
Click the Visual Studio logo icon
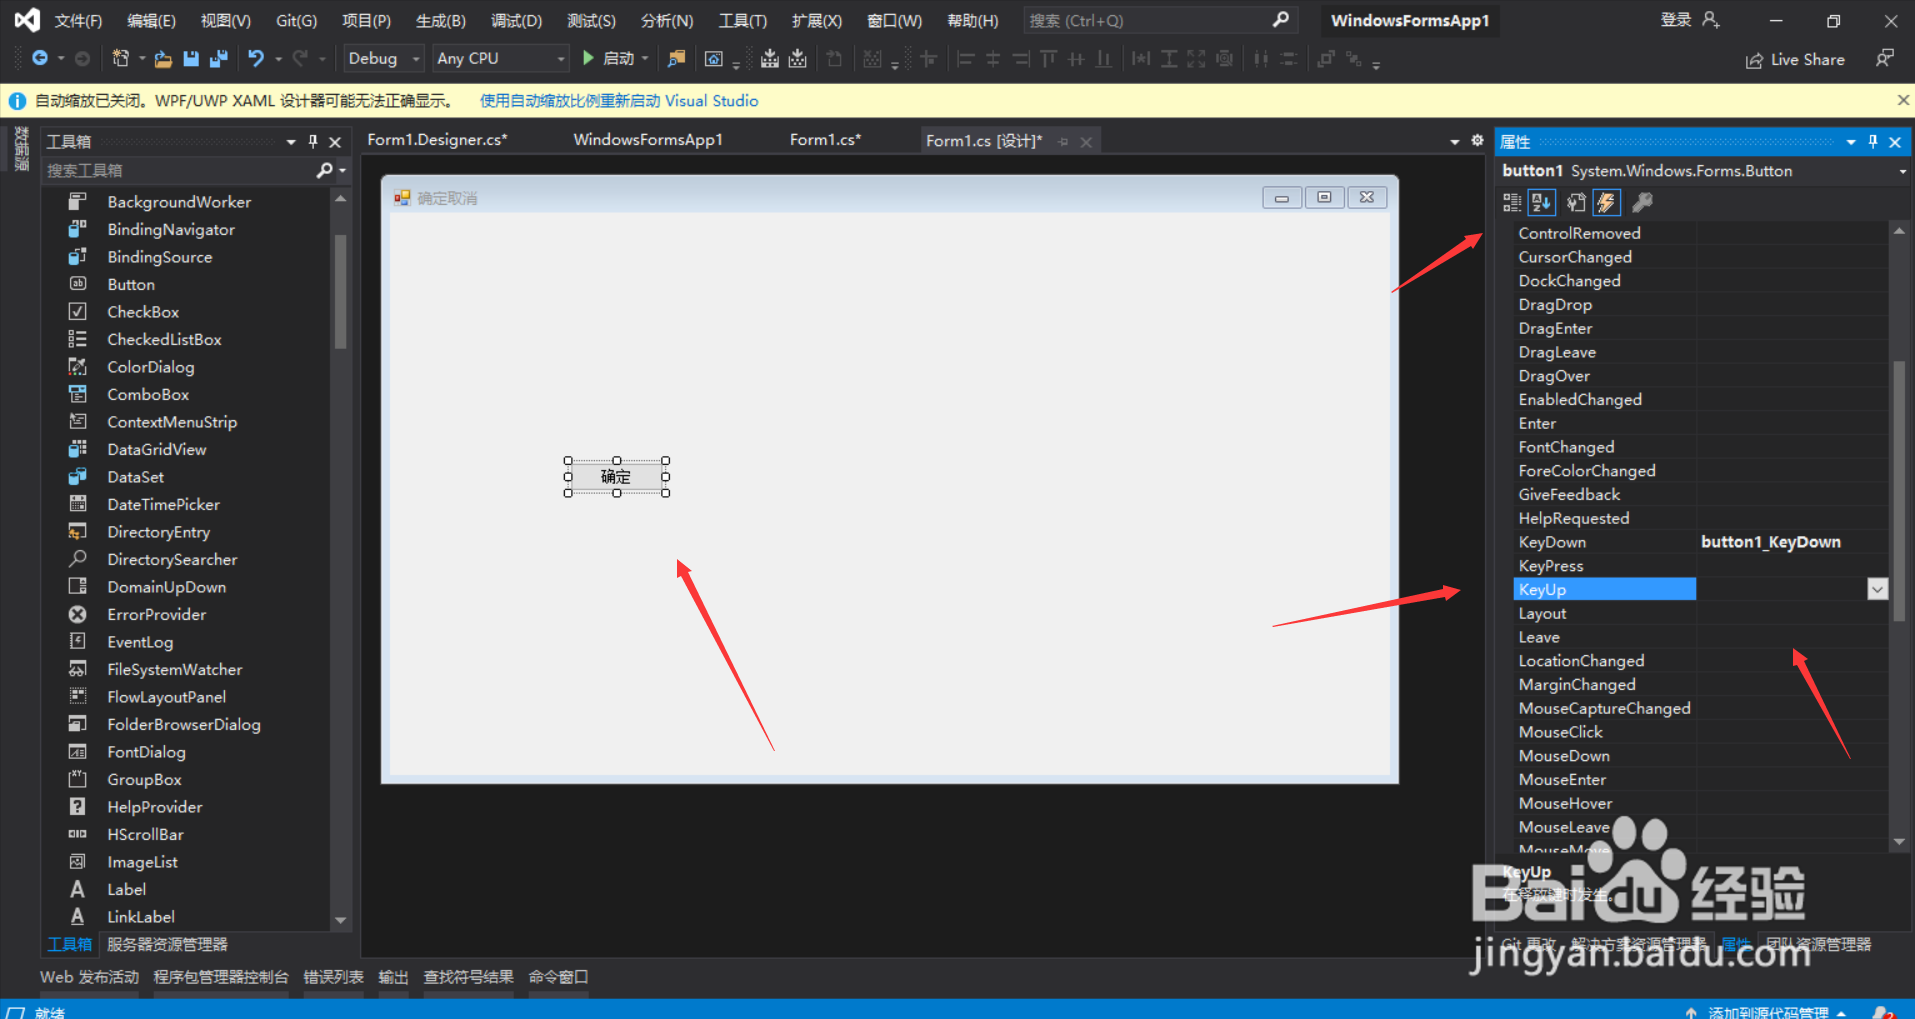(27, 19)
